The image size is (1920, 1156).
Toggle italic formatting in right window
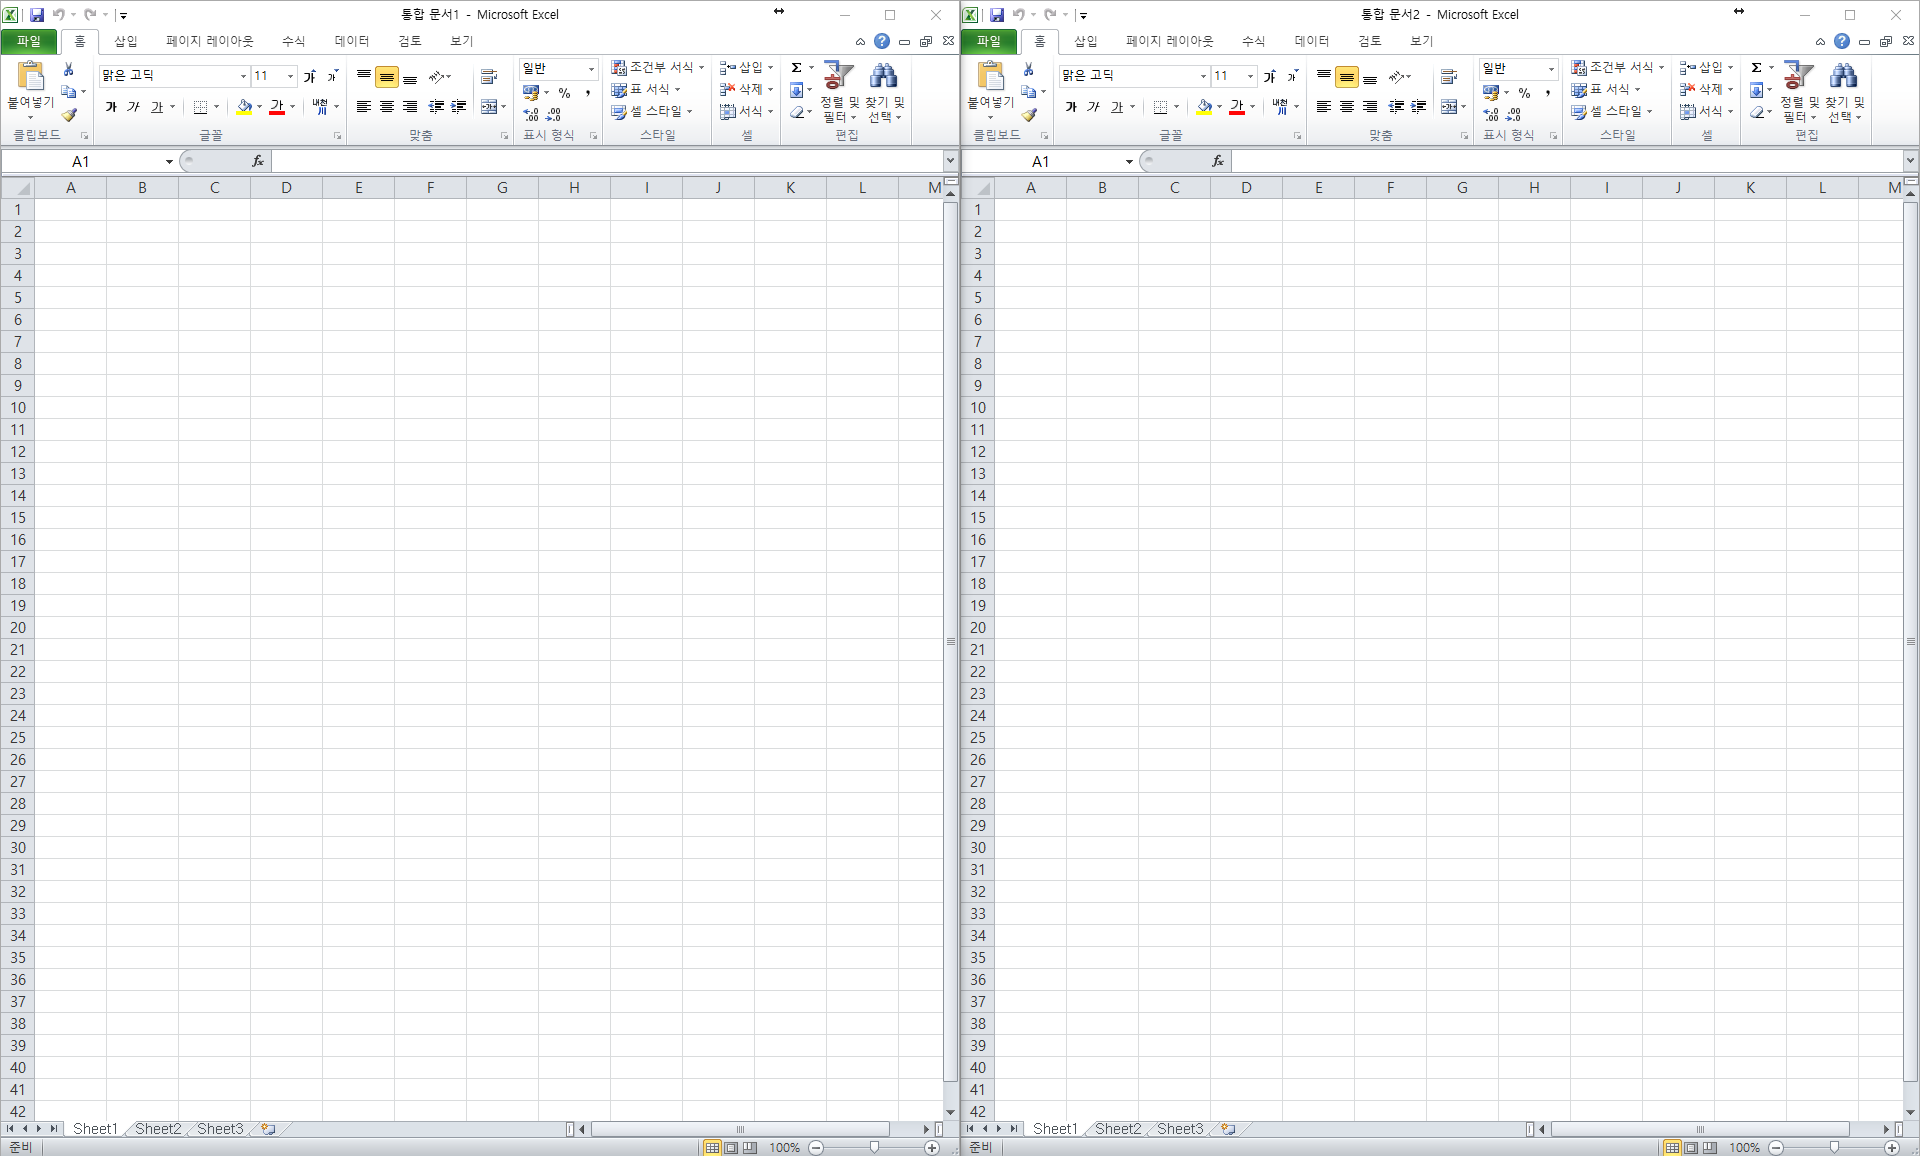coord(1093,106)
